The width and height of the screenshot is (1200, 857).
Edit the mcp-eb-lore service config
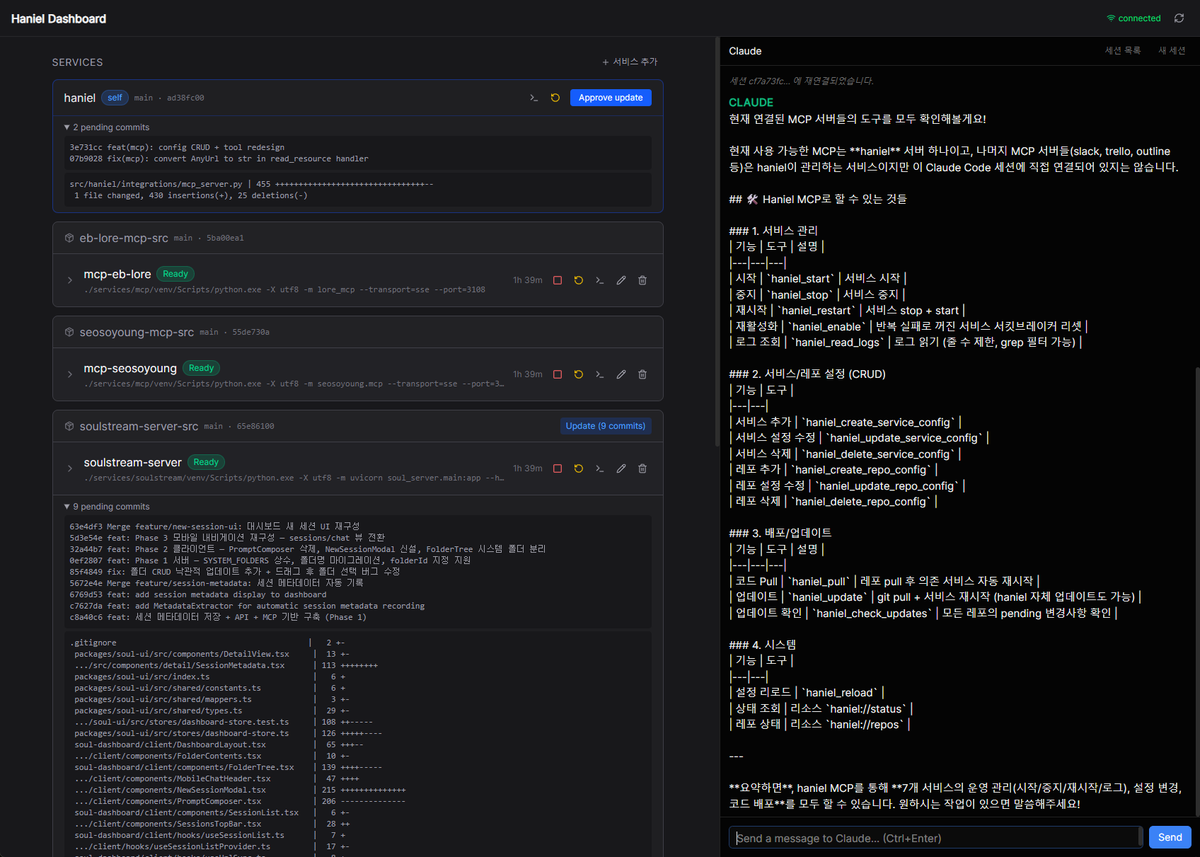(621, 280)
